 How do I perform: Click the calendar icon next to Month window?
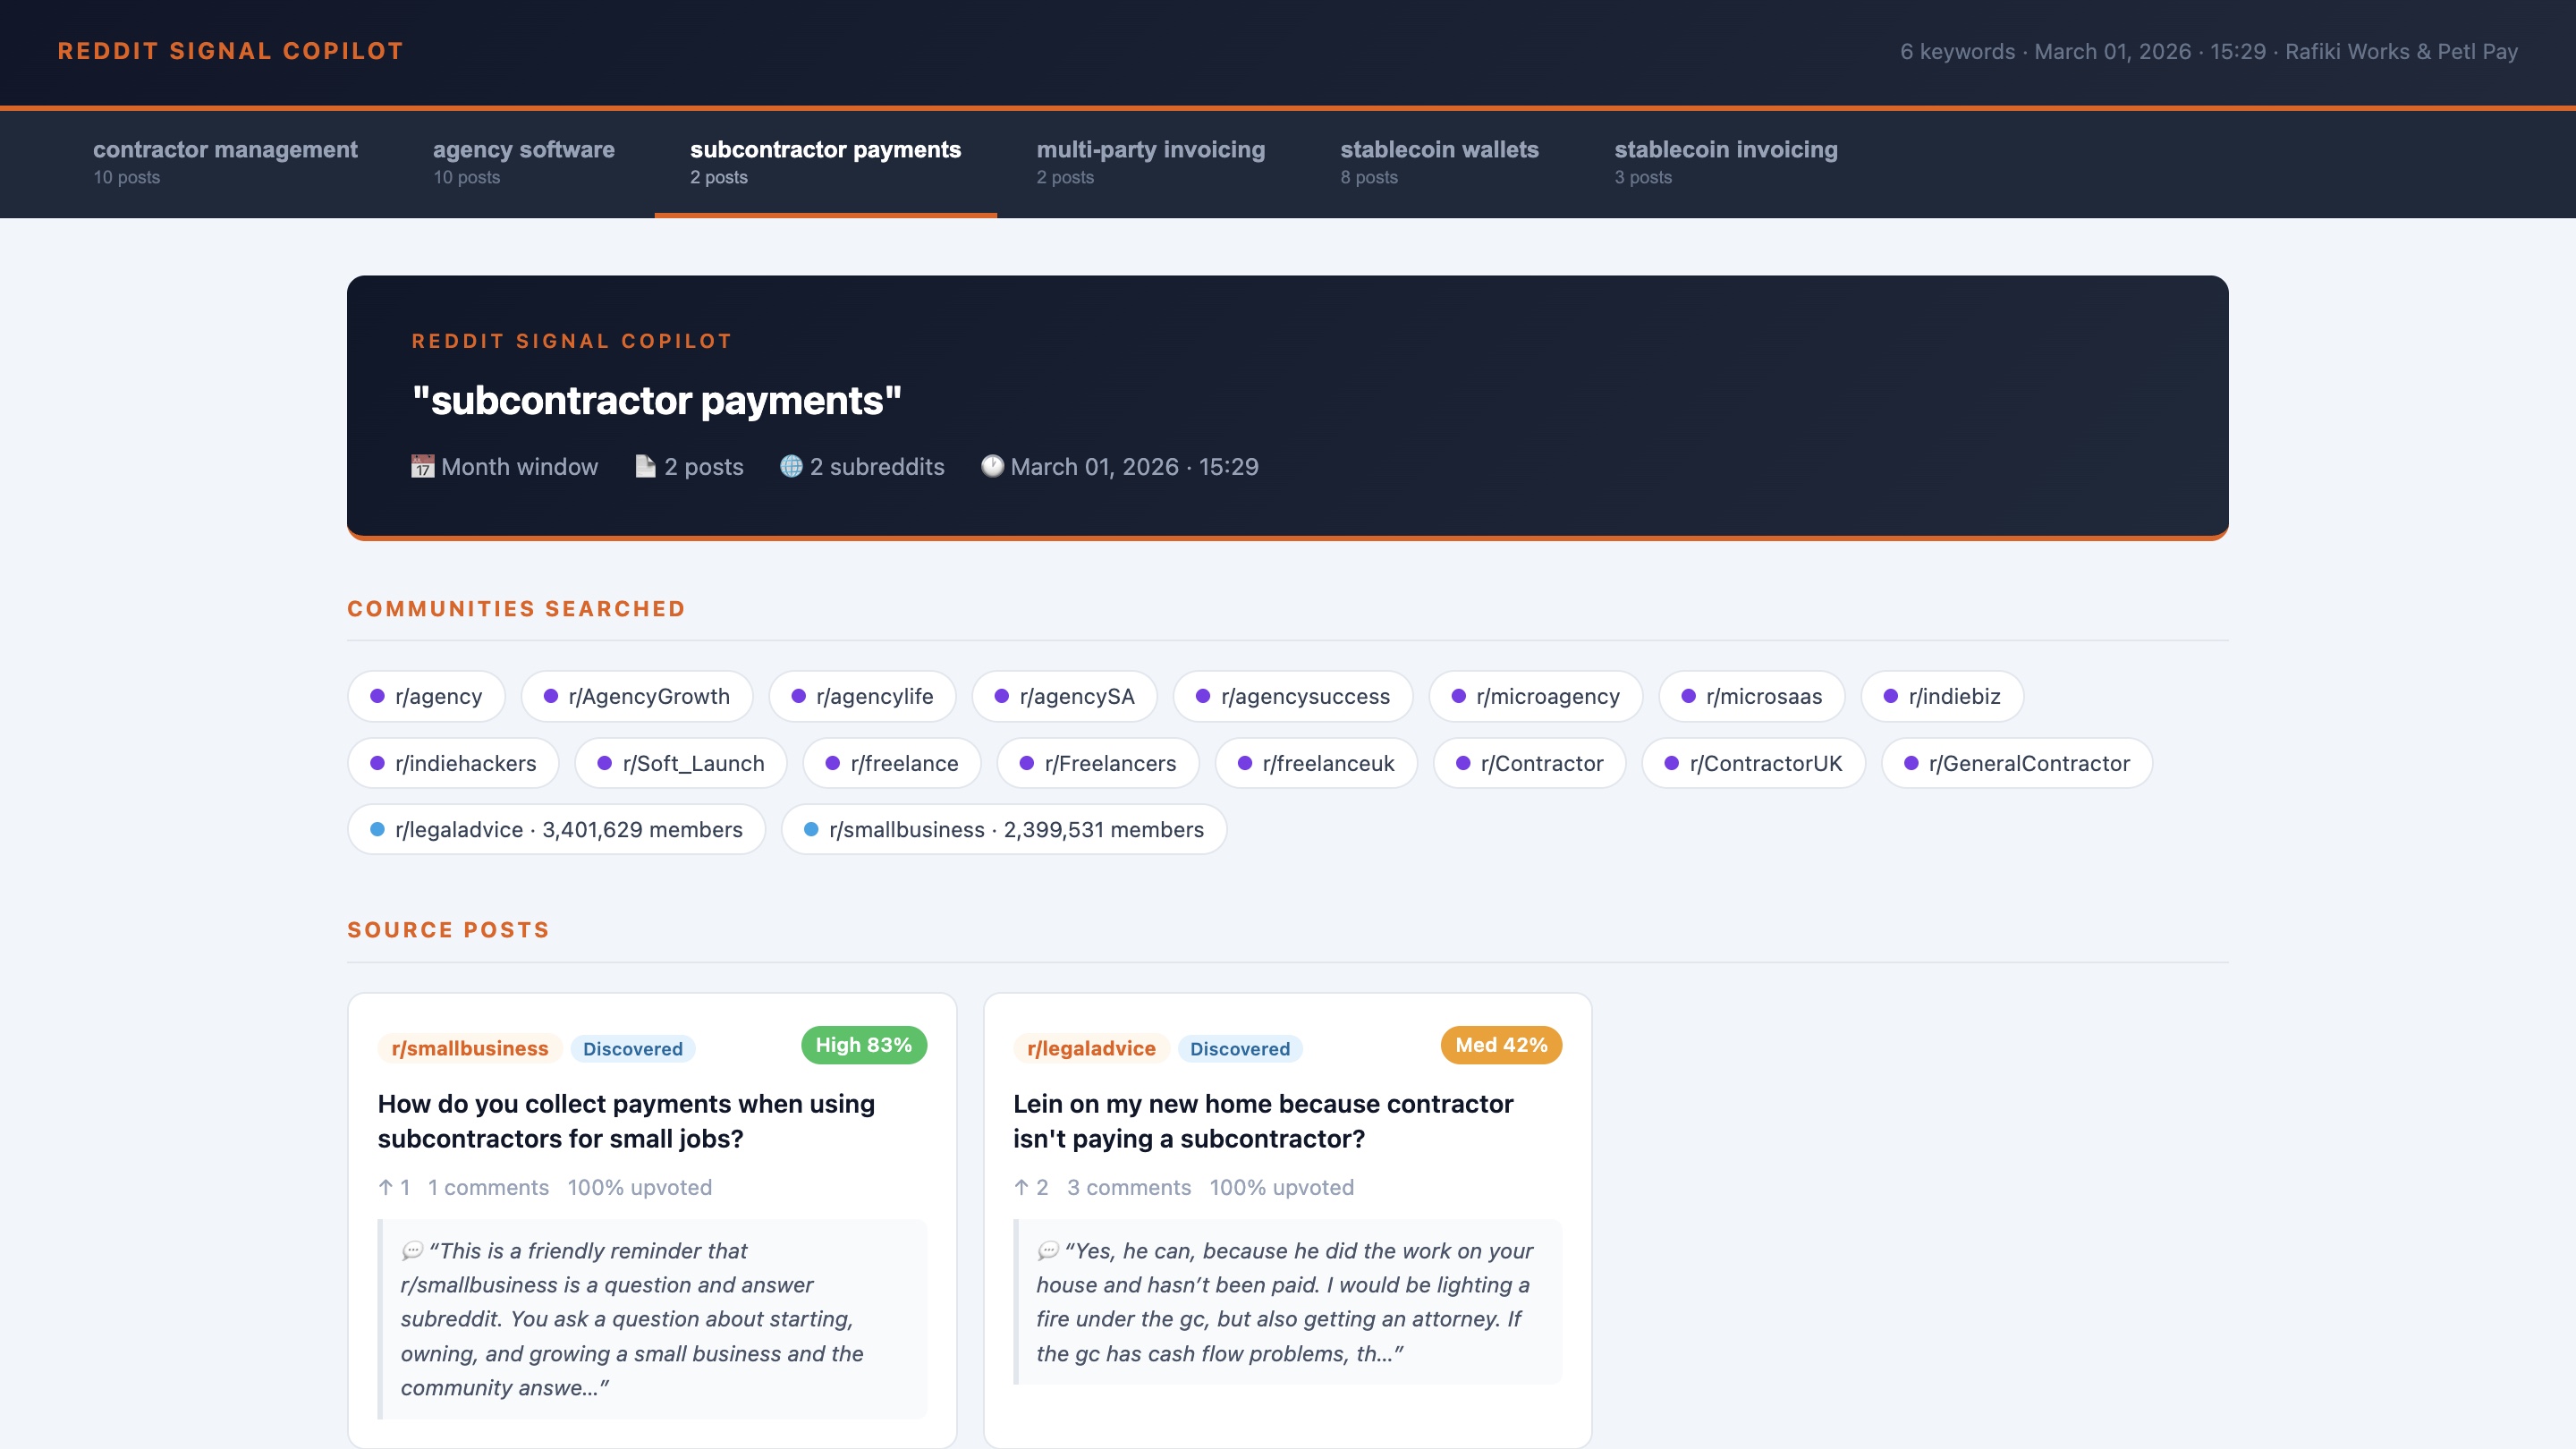click(x=423, y=466)
